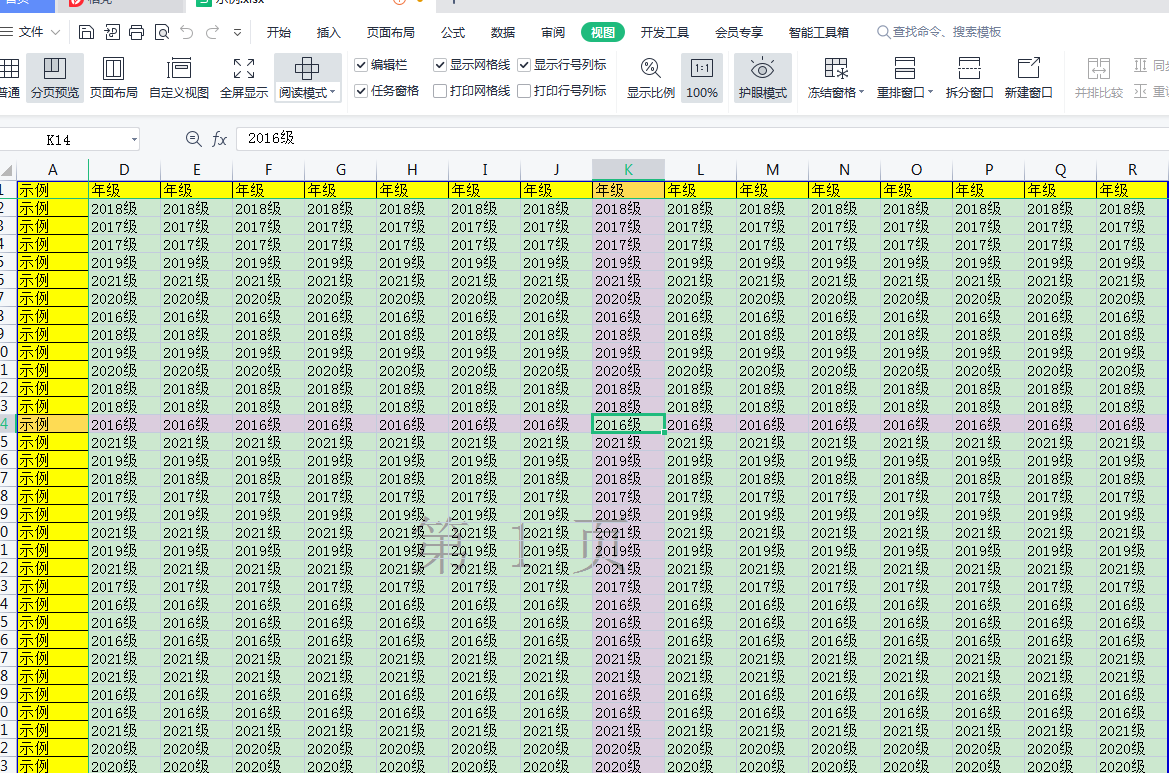The height and width of the screenshot is (773, 1169).
Task: Open 显示比例 zoom dialog
Action: tap(651, 78)
